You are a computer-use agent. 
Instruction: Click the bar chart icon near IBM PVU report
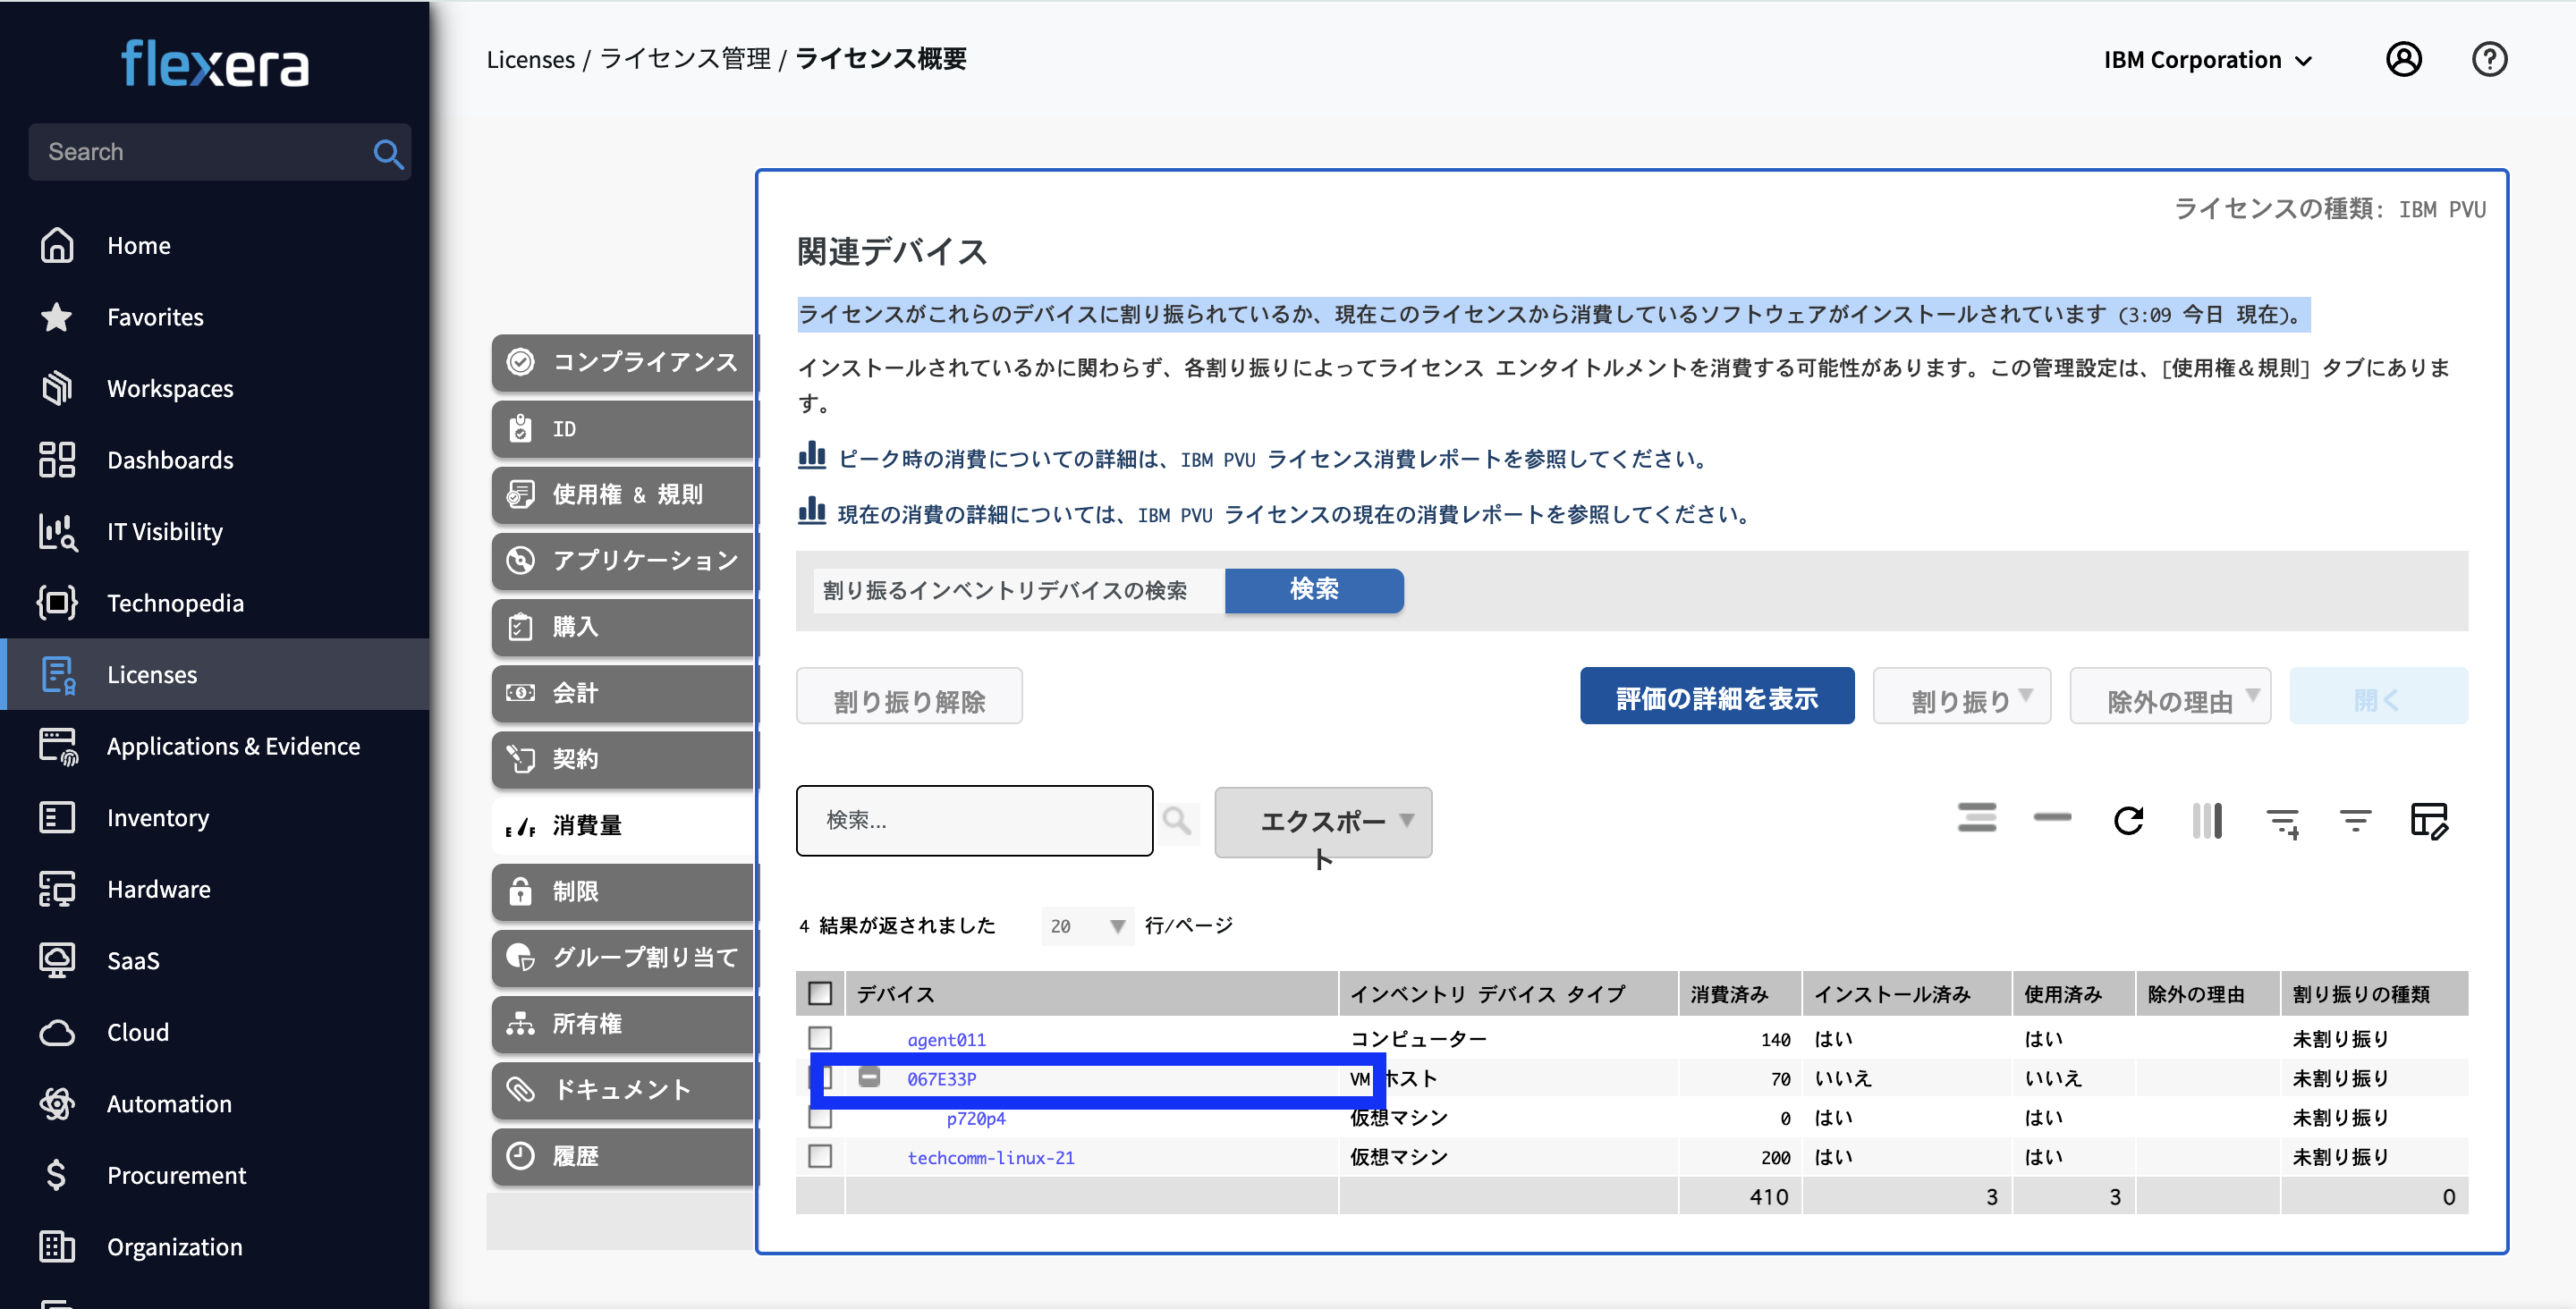tap(812, 457)
